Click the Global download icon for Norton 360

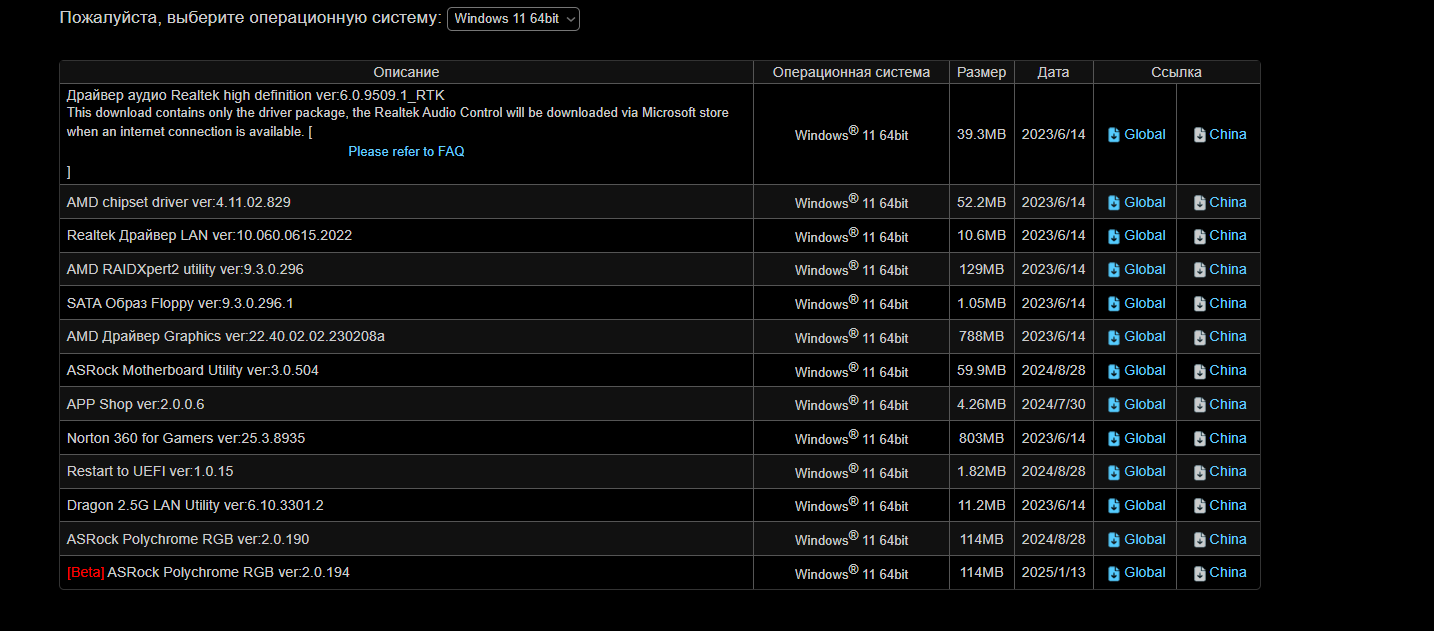coord(1114,439)
